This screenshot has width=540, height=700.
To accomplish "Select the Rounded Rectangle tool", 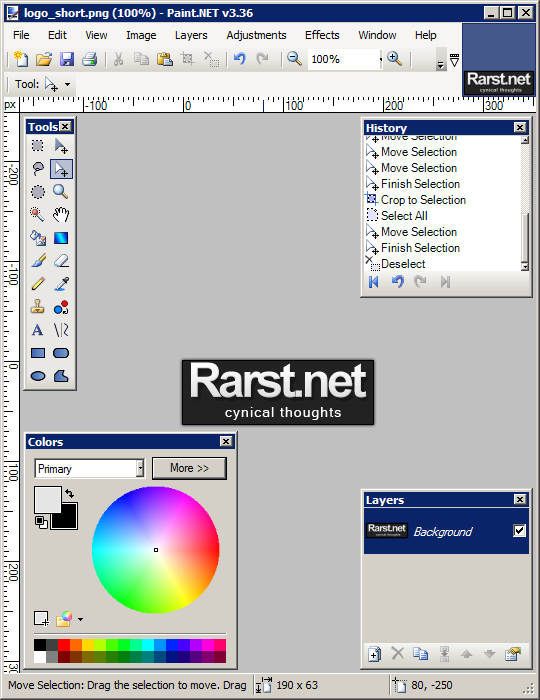I will point(61,353).
